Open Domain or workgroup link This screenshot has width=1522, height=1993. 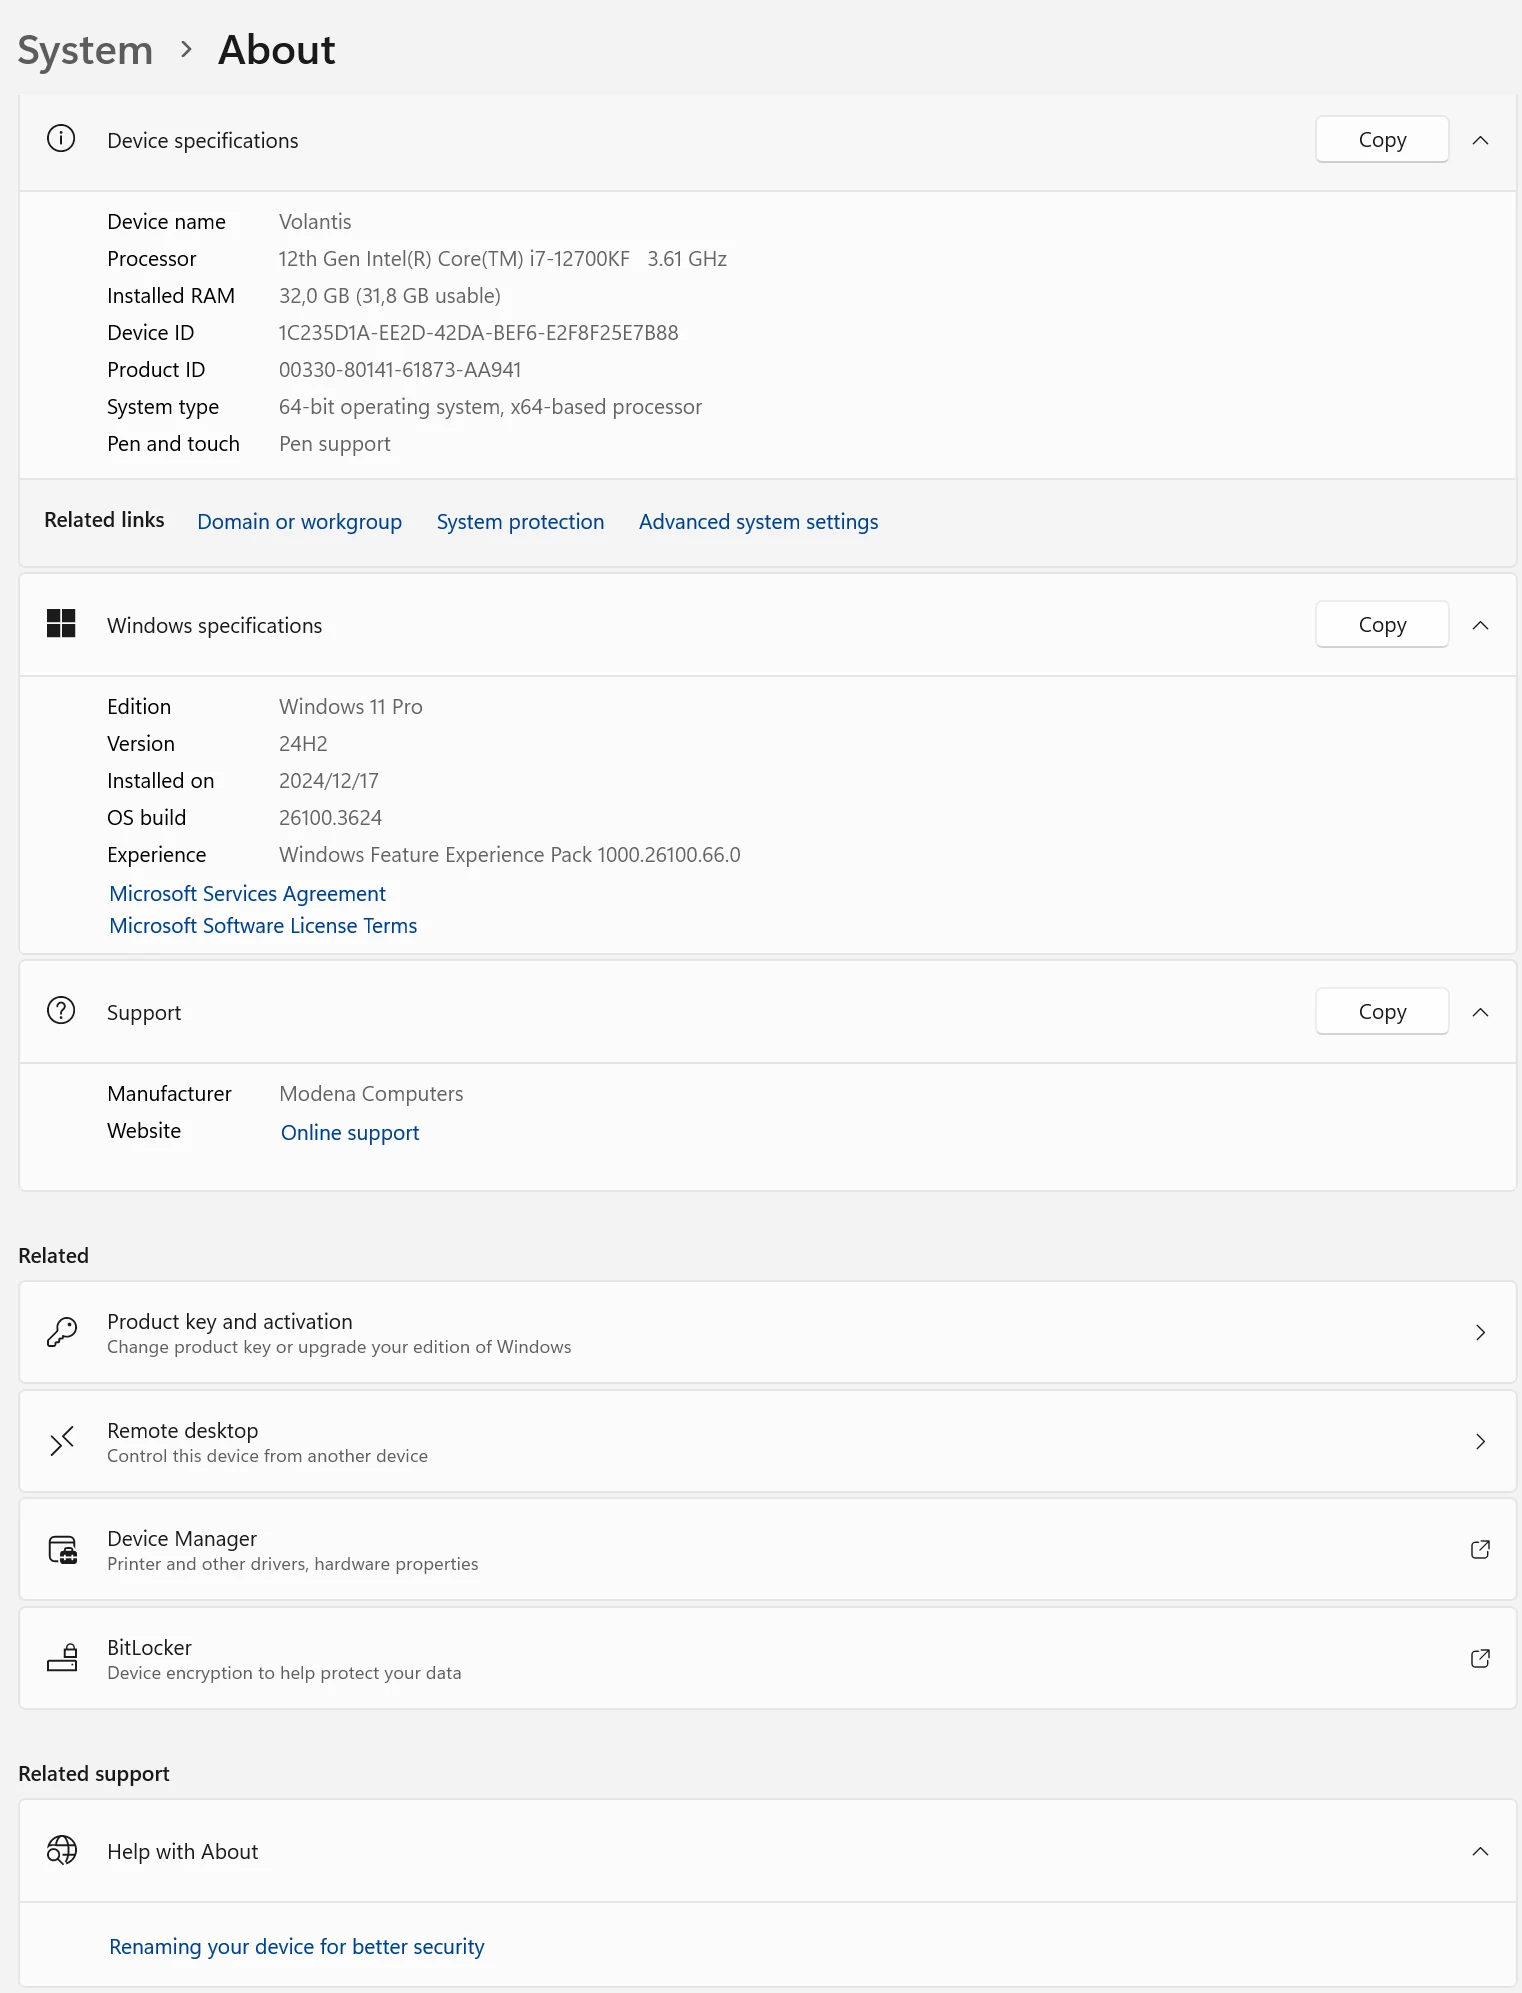pos(299,522)
